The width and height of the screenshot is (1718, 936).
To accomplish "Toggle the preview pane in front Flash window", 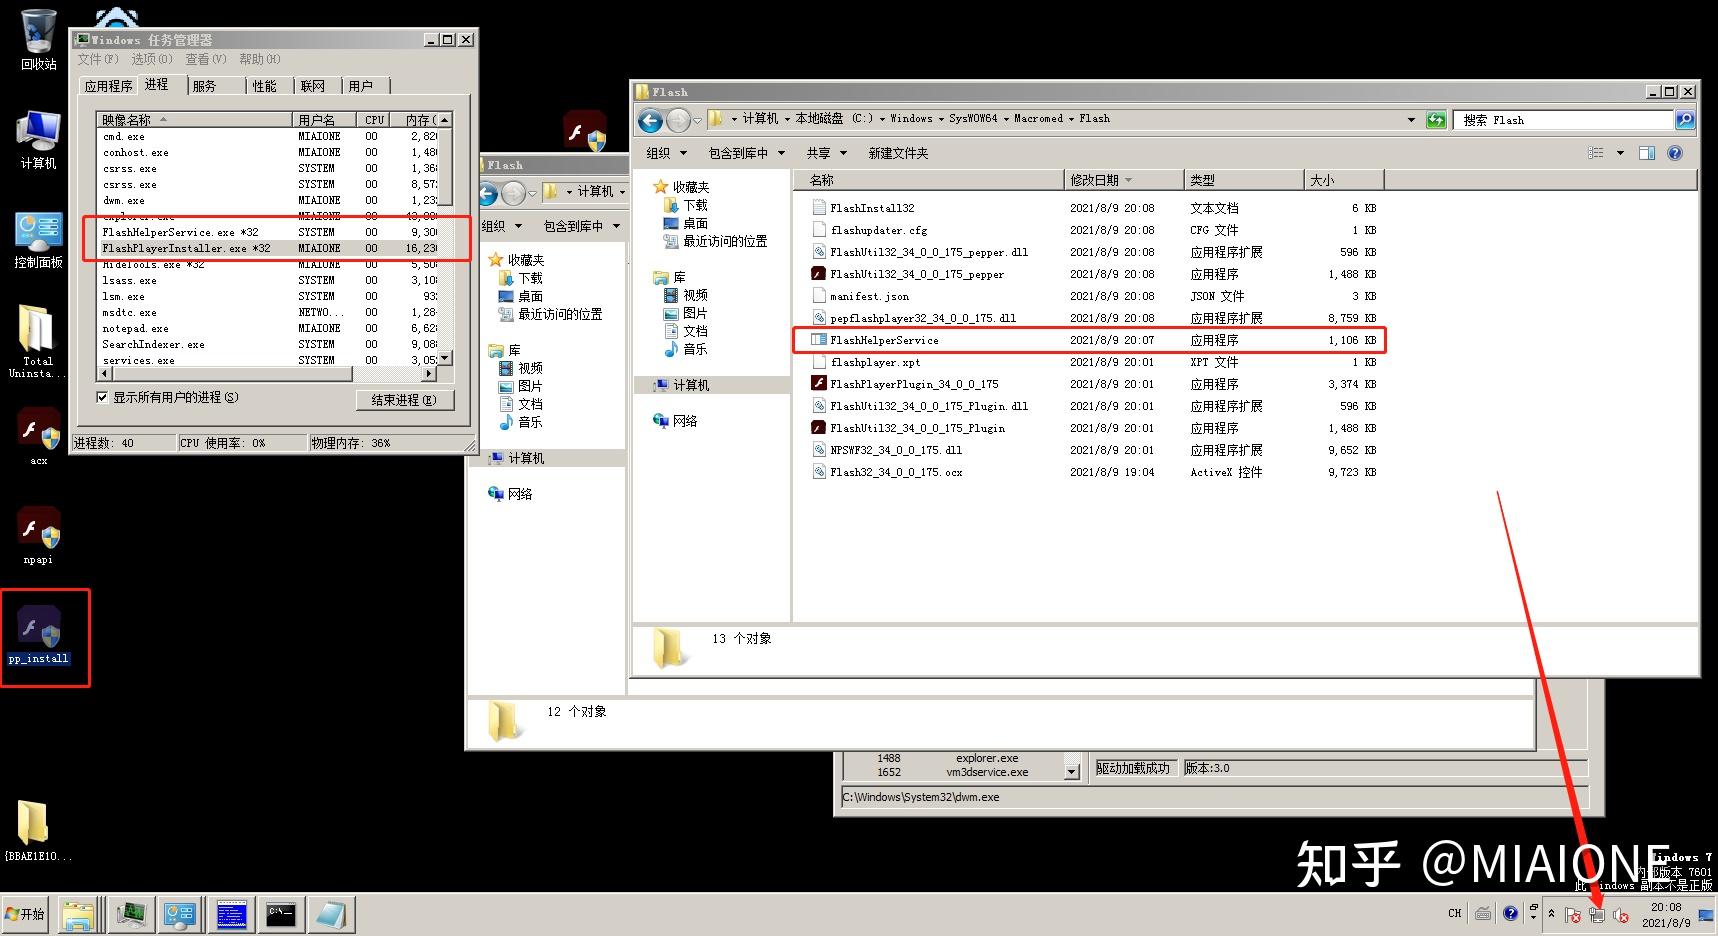I will click(x=1647, y=153).
